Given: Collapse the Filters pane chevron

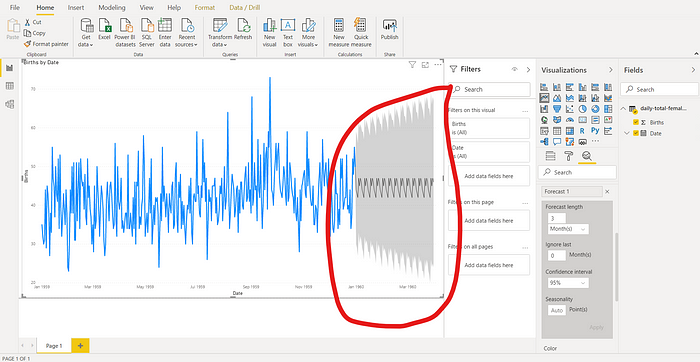Looking at the screenshot, I should (528, 70).
